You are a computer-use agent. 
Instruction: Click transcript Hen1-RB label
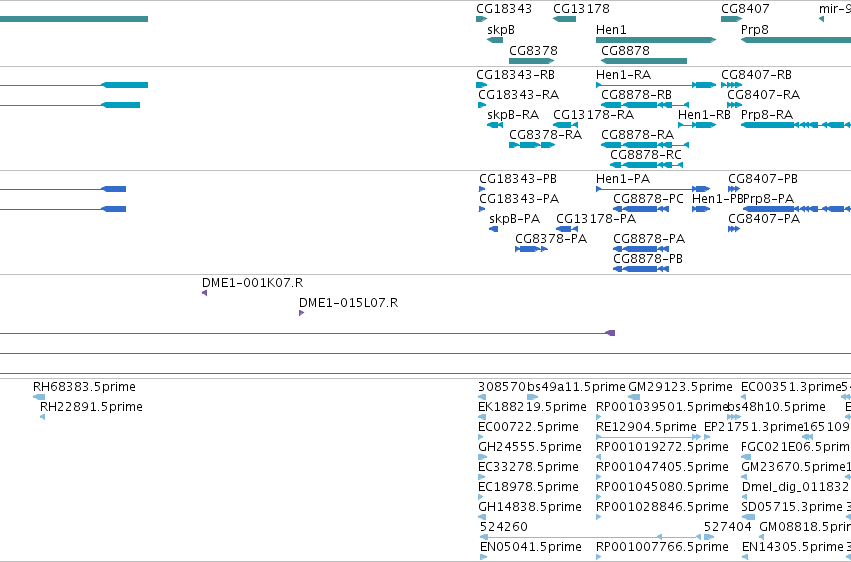point(704,114)
